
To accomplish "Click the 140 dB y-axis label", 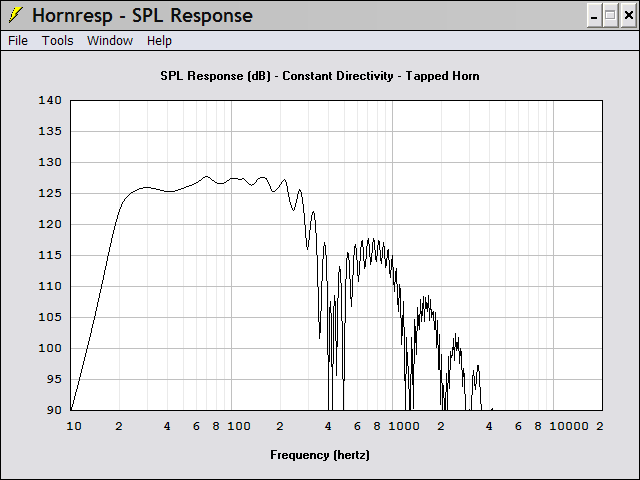I will click(50, 100).
